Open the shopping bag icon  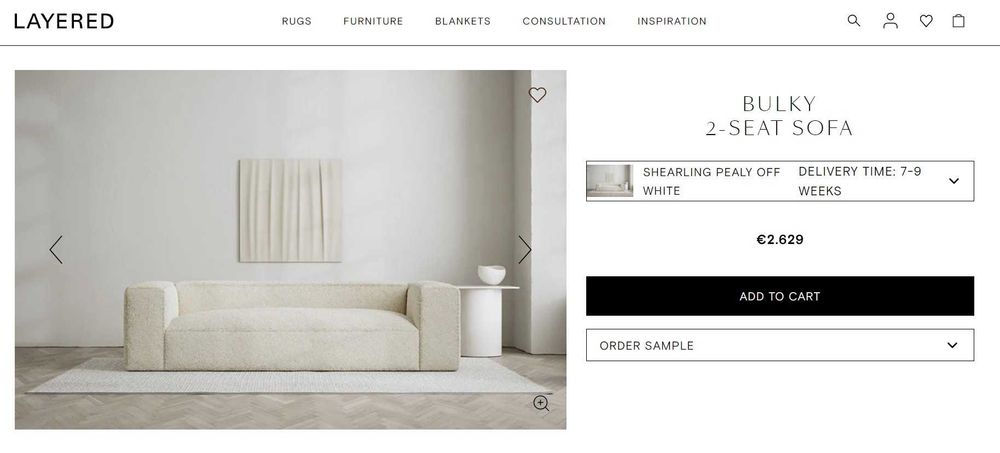959,21
